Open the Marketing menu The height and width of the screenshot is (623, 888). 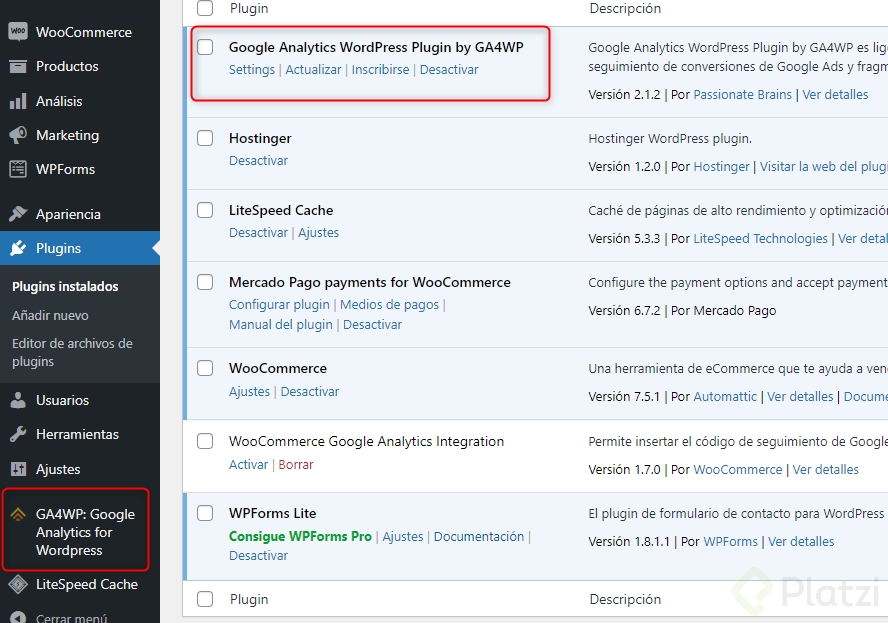[67, 135]
